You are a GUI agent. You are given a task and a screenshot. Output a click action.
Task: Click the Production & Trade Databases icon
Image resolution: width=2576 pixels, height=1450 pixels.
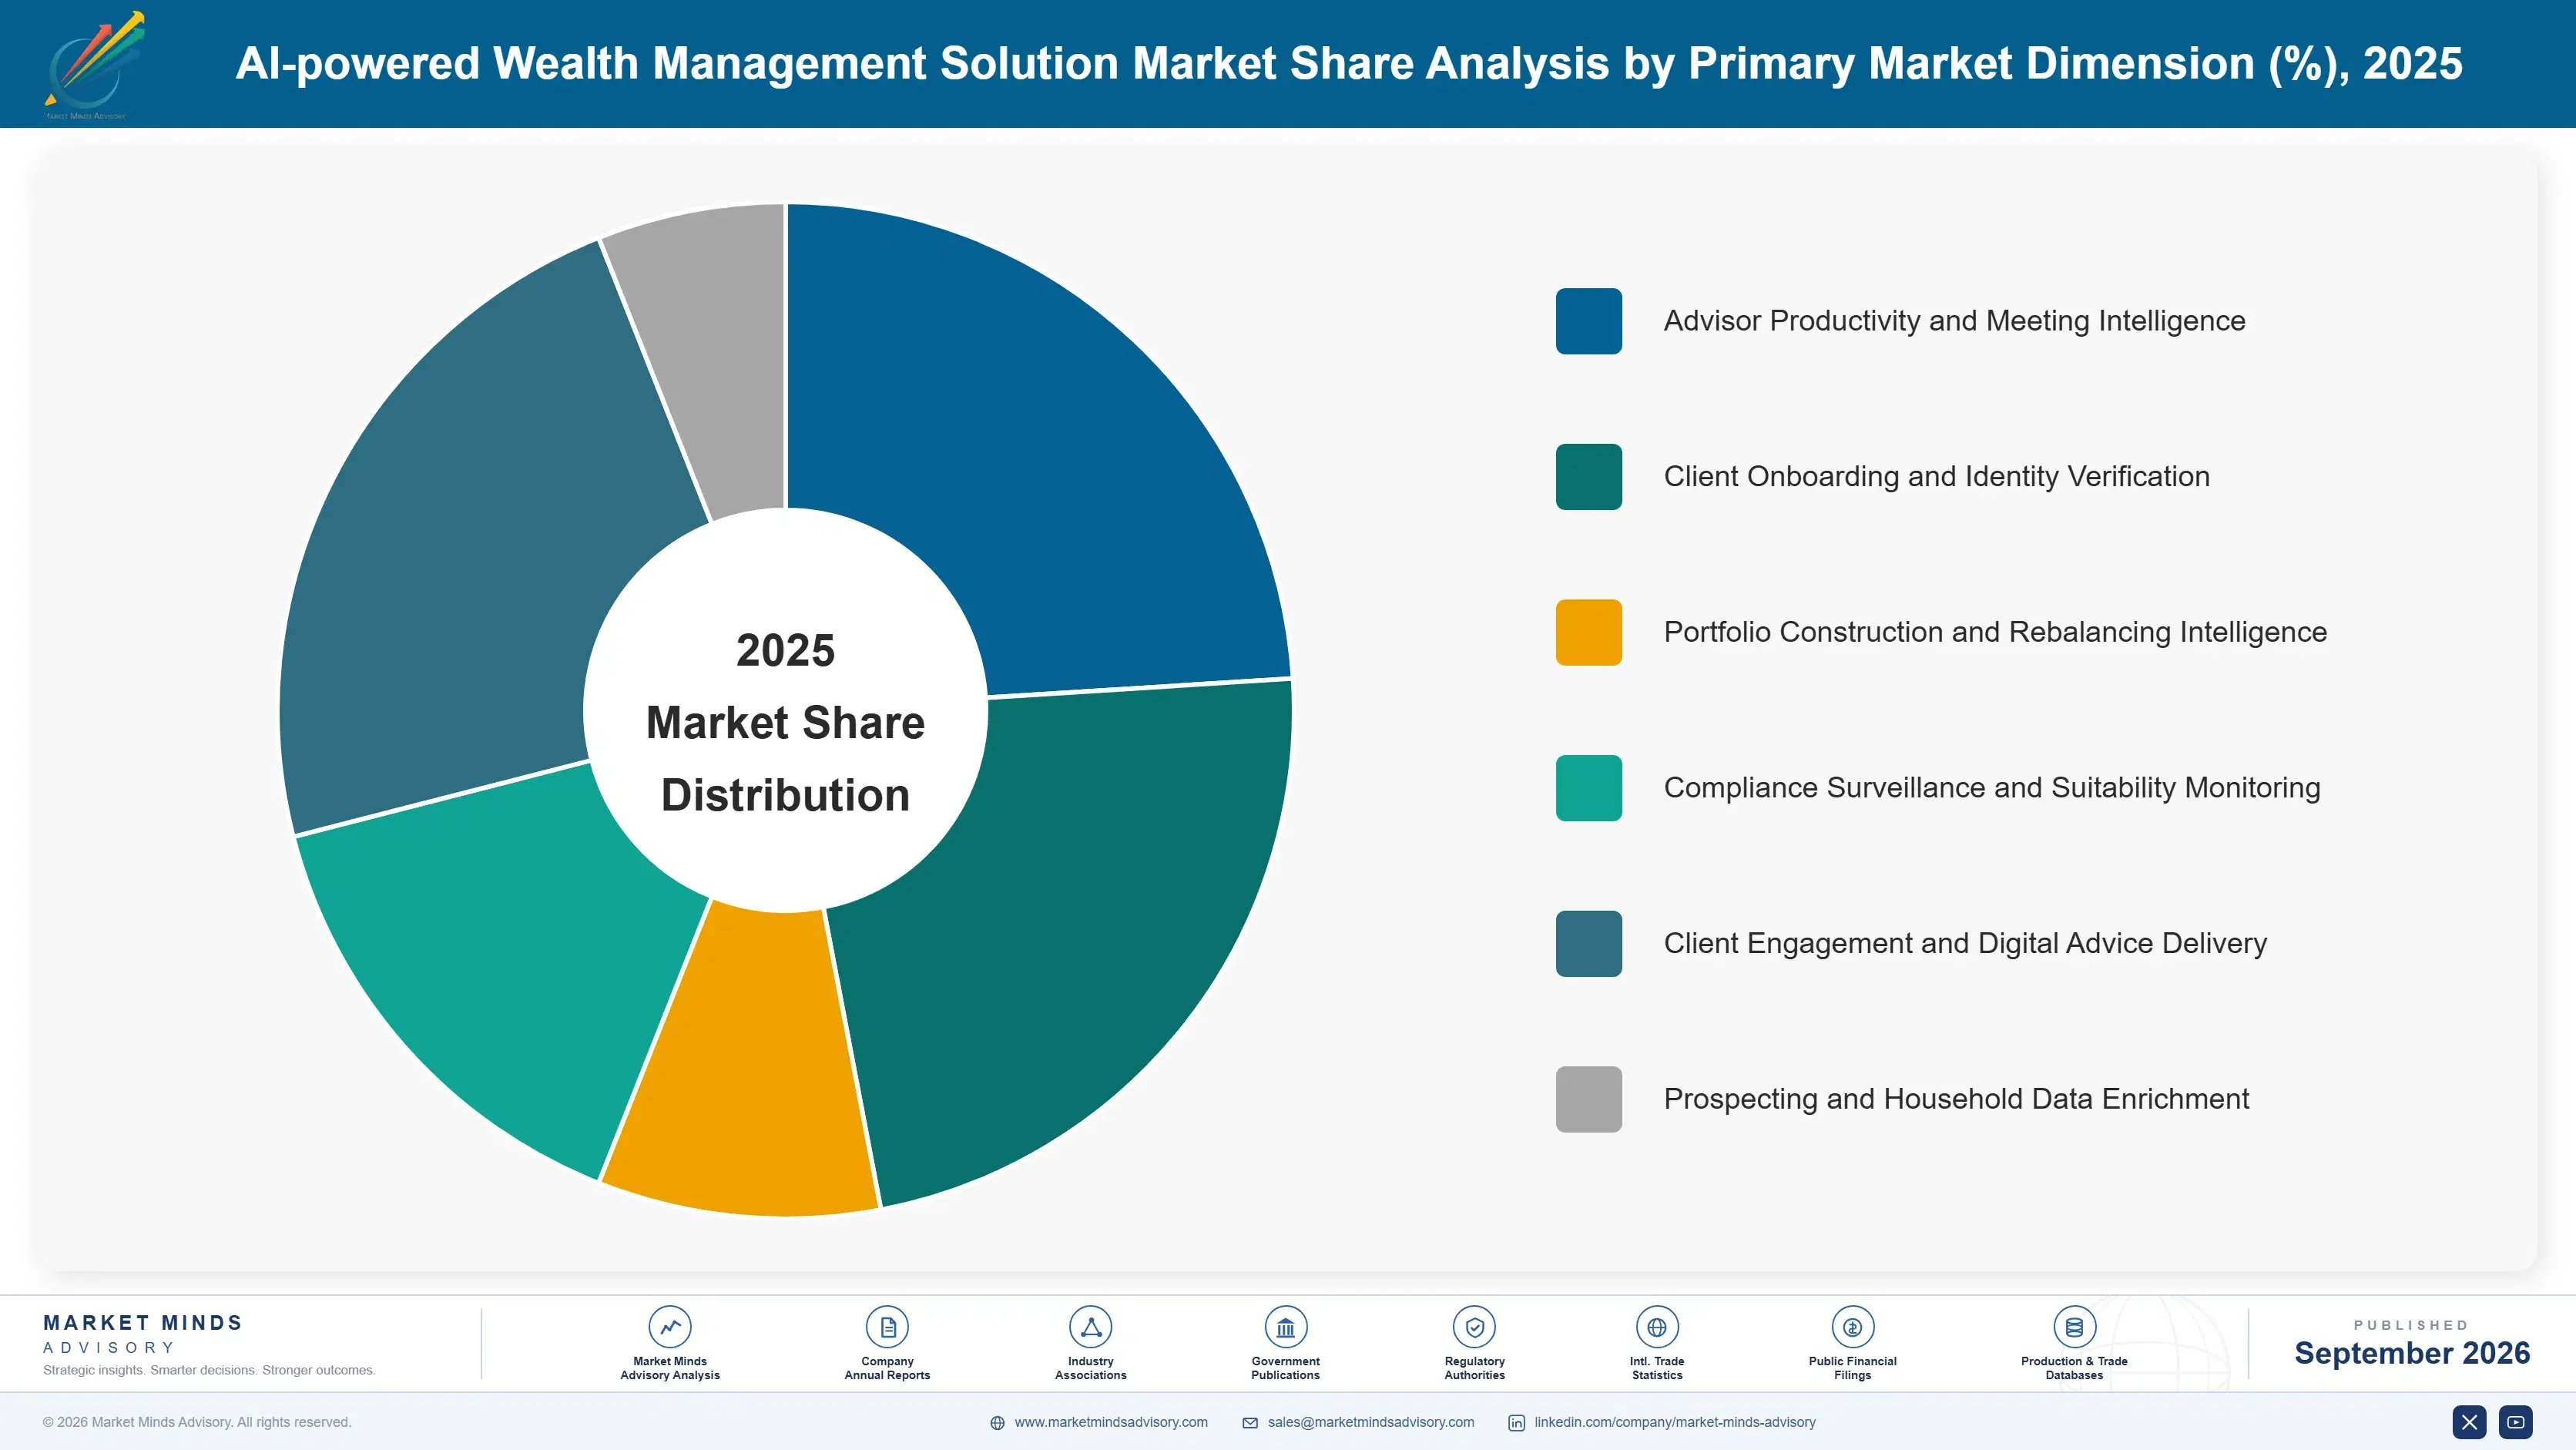coord(2074,1327)
